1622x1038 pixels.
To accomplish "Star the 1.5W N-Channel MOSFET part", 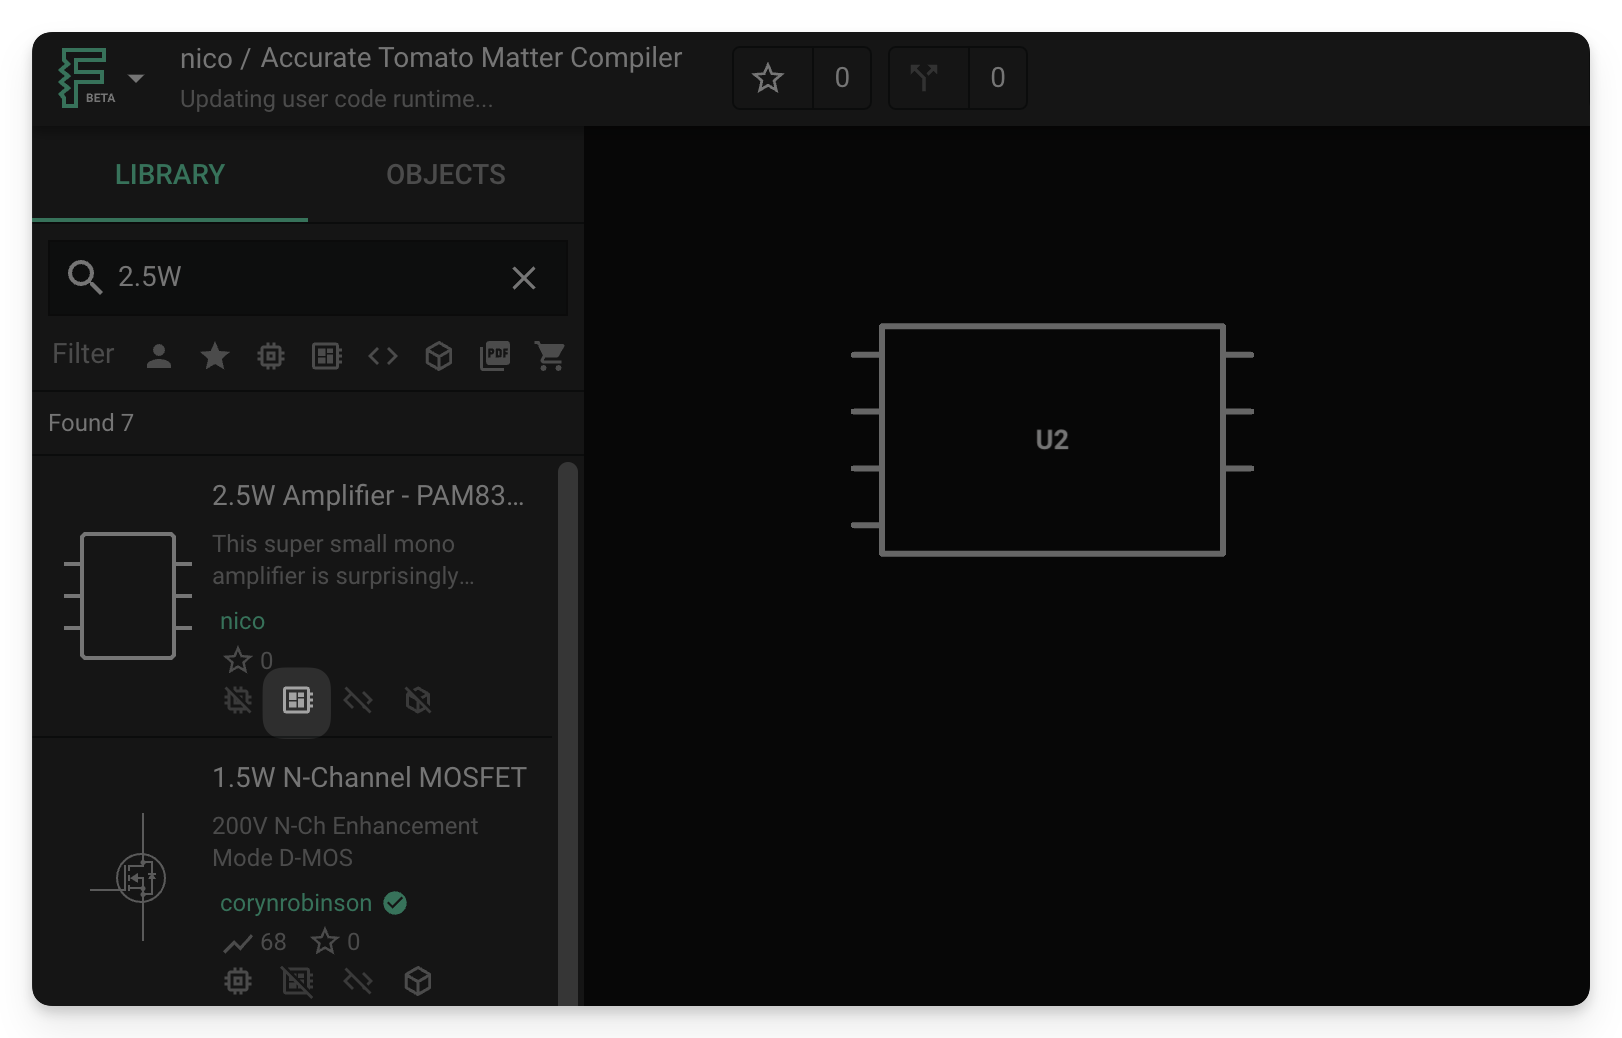I will tap(325, 941).
